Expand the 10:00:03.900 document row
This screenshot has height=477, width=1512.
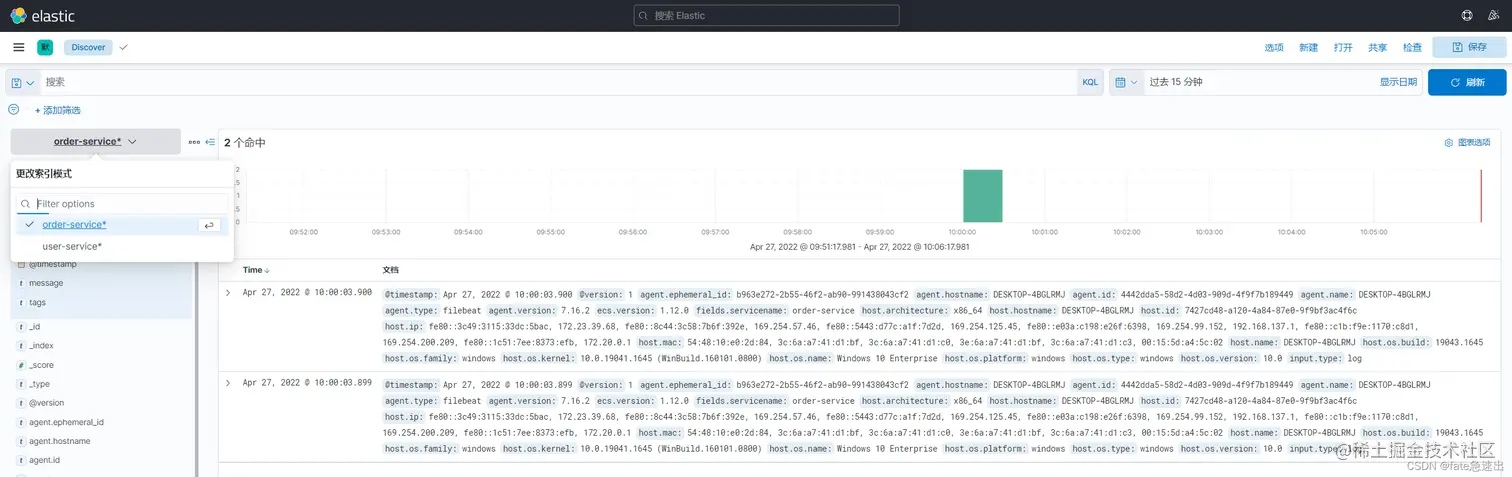click(228, 293)
